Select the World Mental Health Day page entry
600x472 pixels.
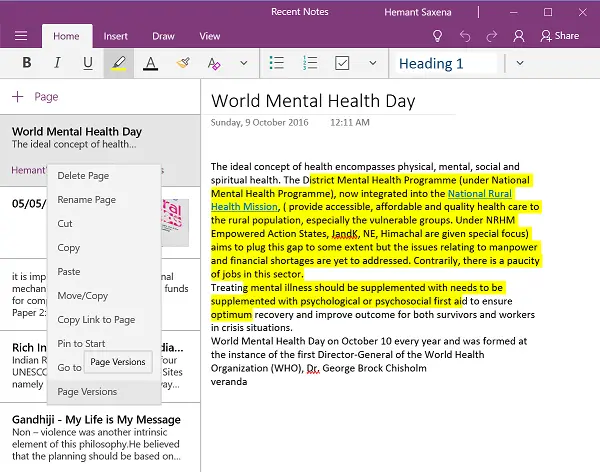pyautogui.click(x=100, y=150)
